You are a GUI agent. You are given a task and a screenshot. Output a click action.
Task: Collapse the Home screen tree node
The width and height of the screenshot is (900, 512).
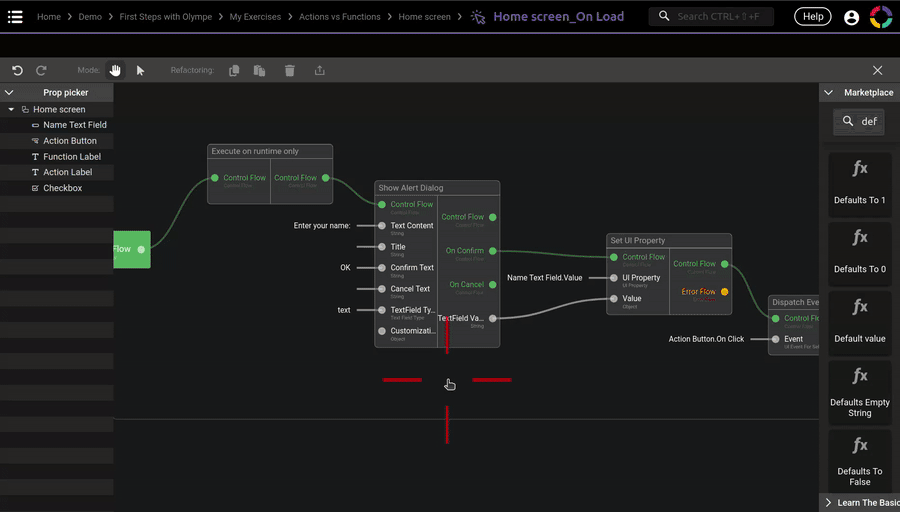[11, 110]
